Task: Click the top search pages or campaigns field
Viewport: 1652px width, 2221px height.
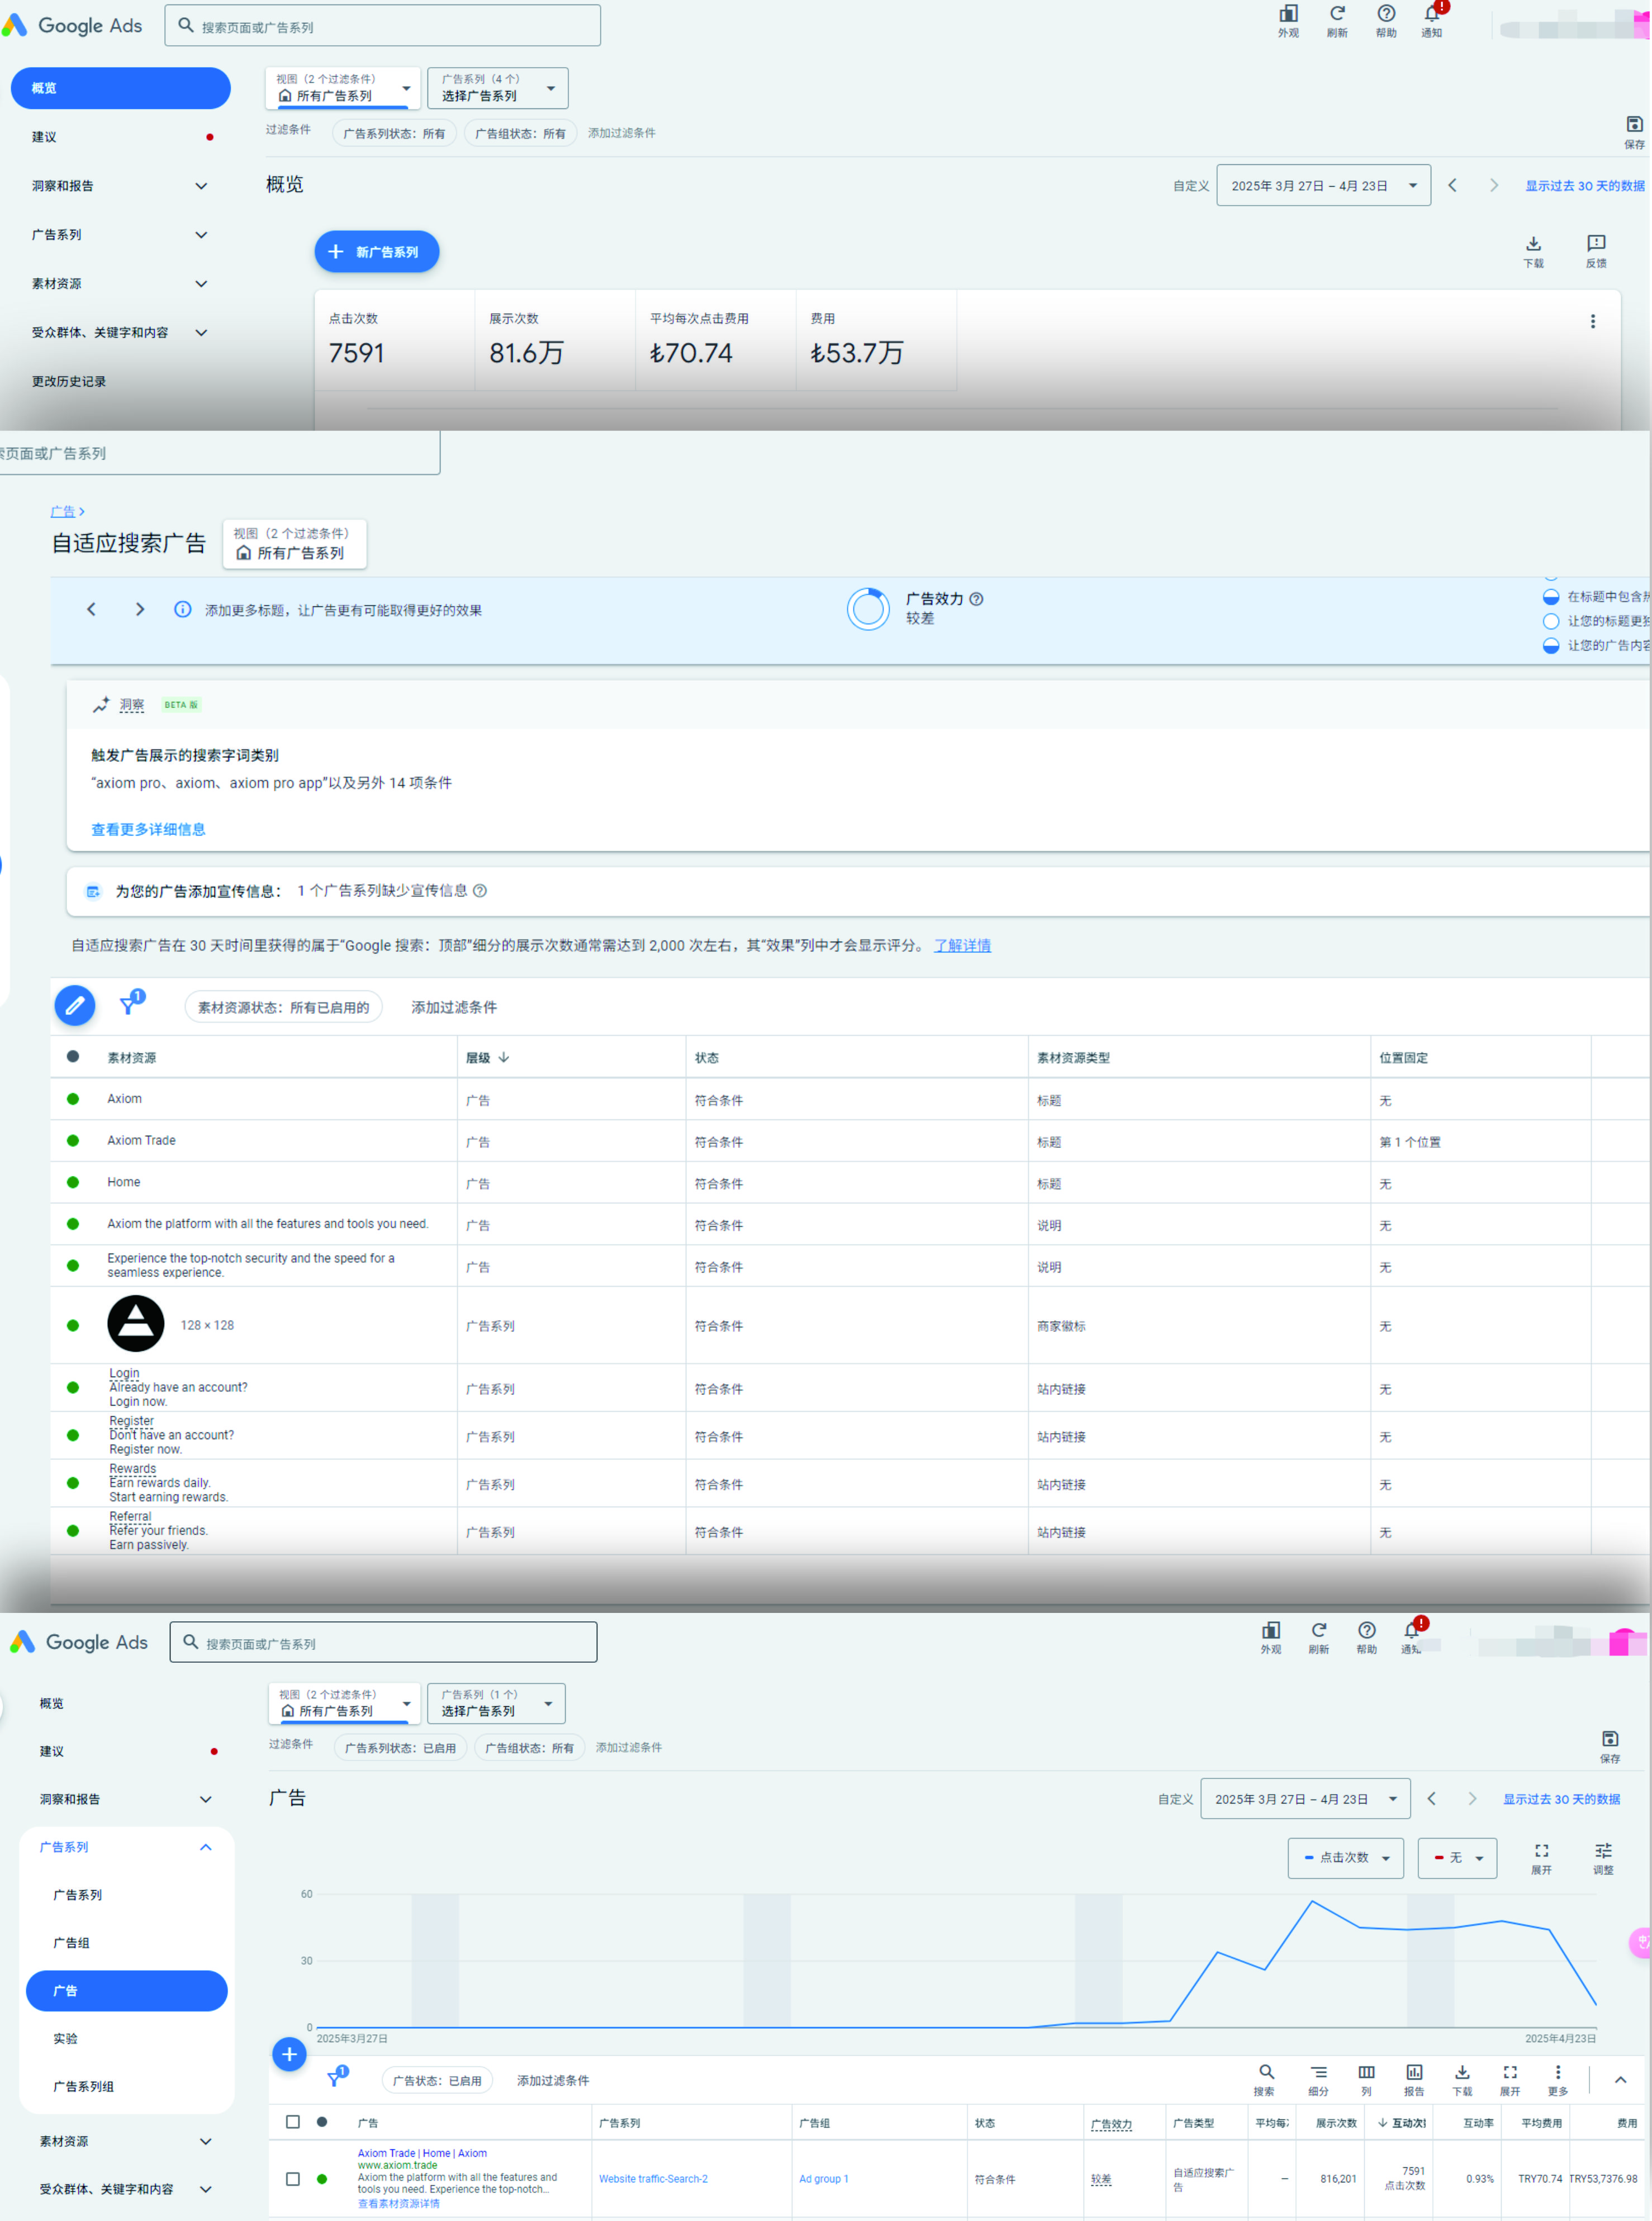Action: coord(383,27)
